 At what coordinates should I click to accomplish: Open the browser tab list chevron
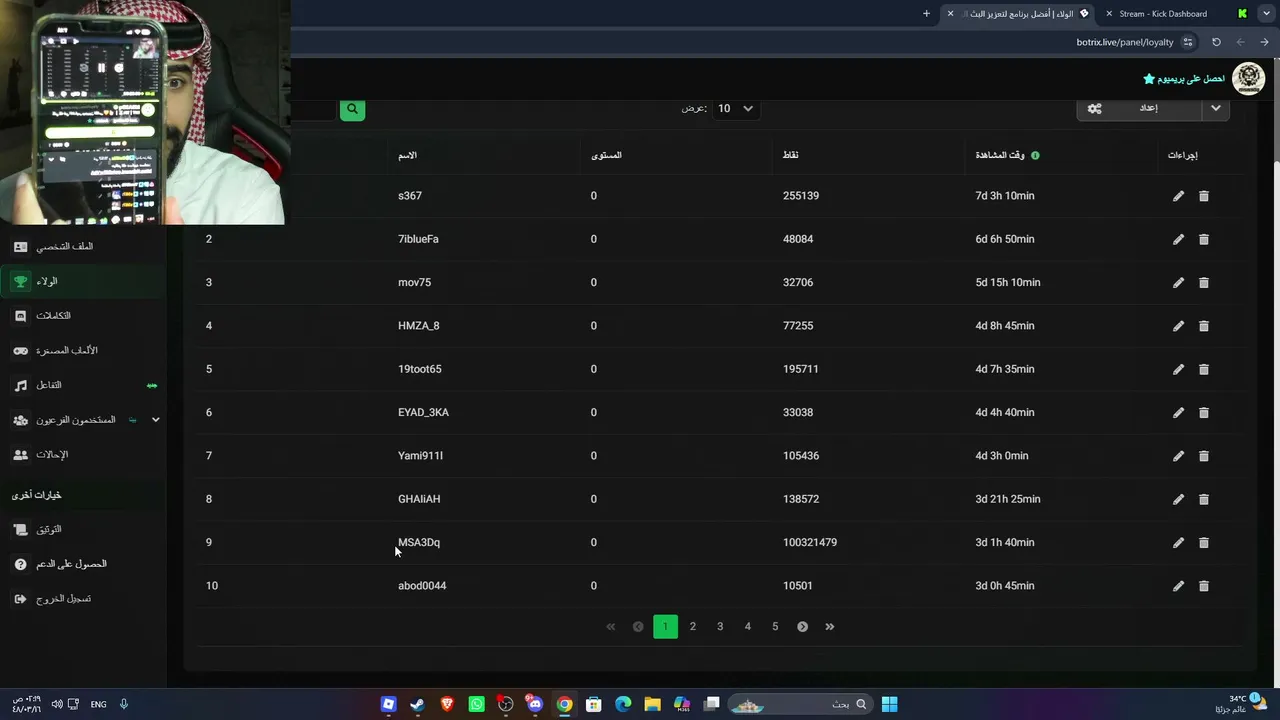(x=1267, y=14)
